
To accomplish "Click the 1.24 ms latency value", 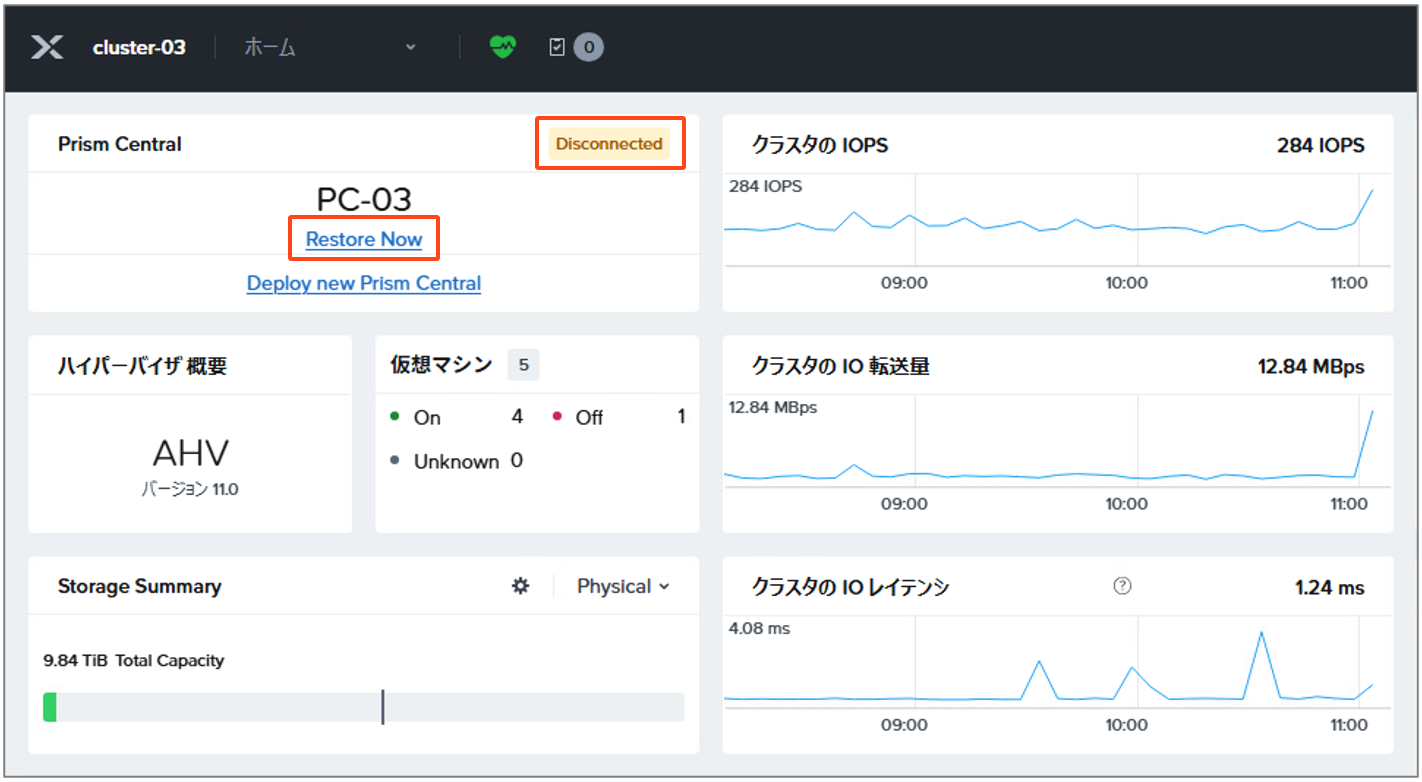I will pyautogui.click(x=1329, y=587).
